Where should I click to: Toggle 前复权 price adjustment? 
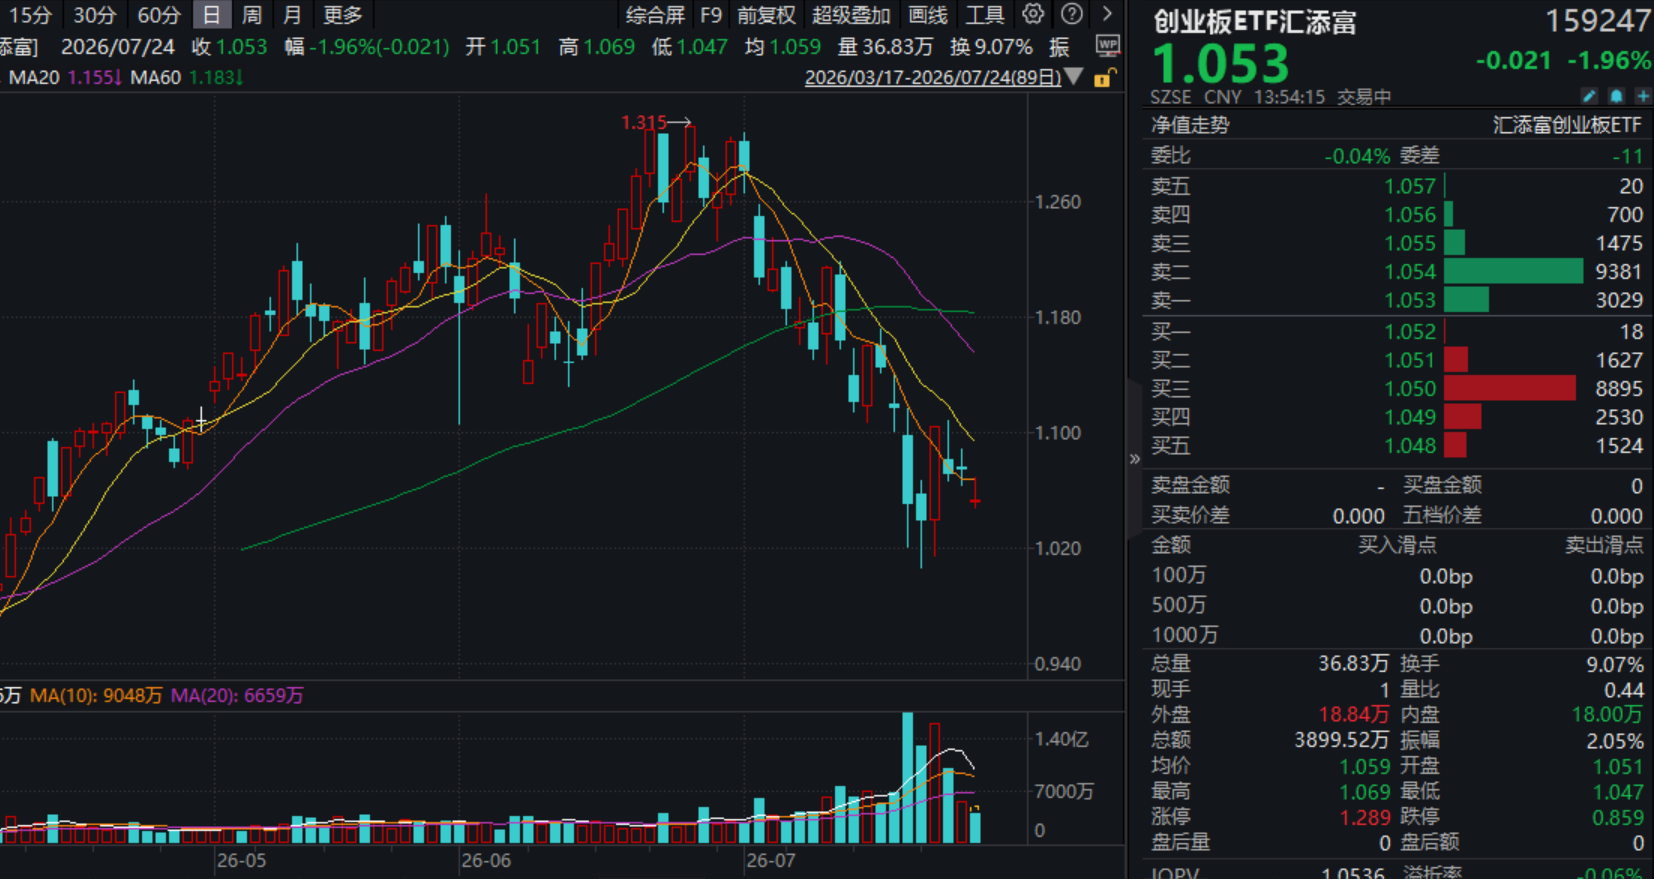pos(767,15)
